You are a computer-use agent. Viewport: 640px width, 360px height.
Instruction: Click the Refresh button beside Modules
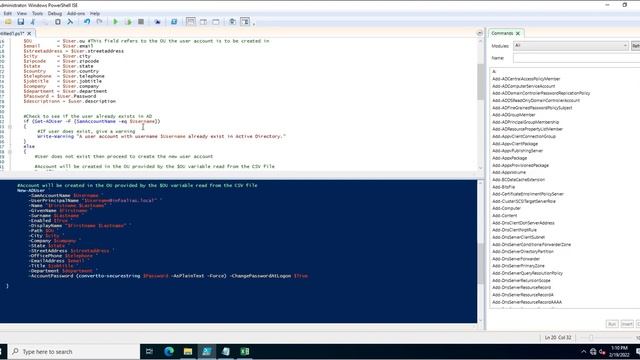click(x=636, y=46)
